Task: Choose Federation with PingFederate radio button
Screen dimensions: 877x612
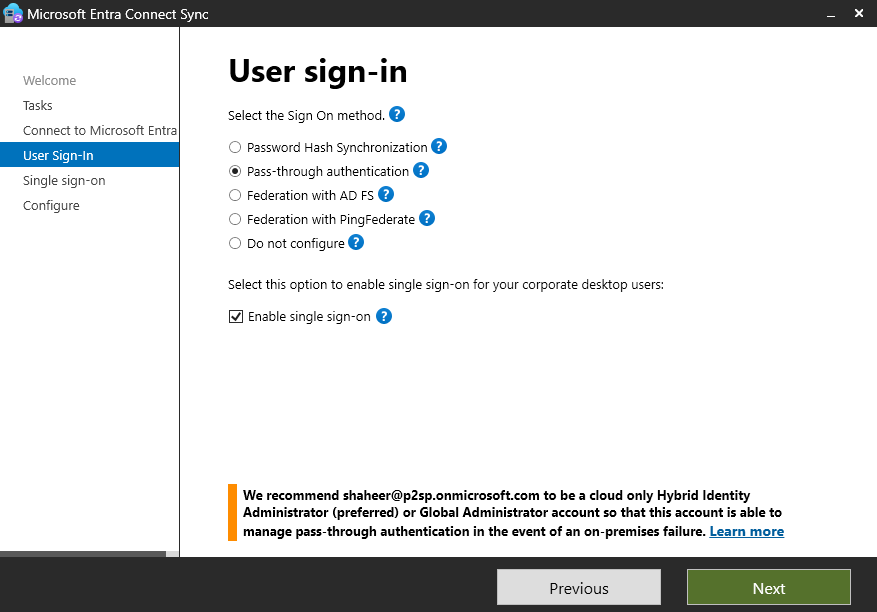Action: (235, 219)
